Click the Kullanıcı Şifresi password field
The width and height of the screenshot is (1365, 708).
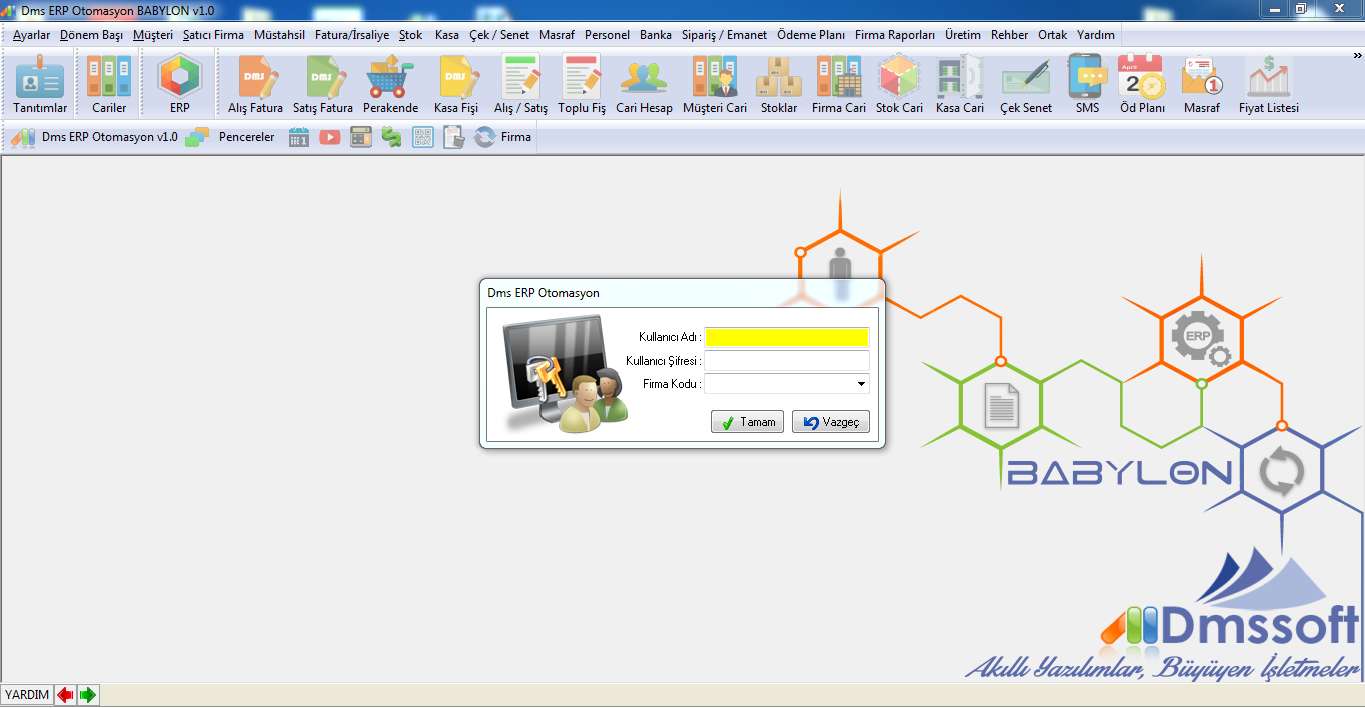786,361
